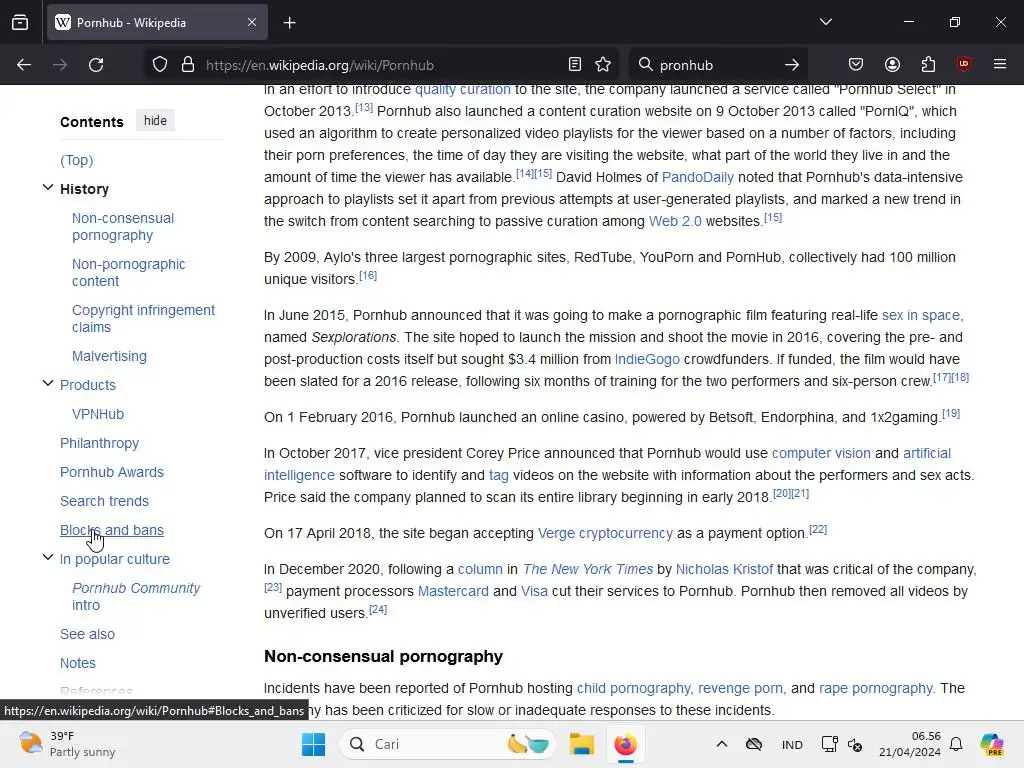Screen dimensions: 1024x768
Task: View site security via the padlock icon
Action: pyautogui.click(x=188, y=65)
